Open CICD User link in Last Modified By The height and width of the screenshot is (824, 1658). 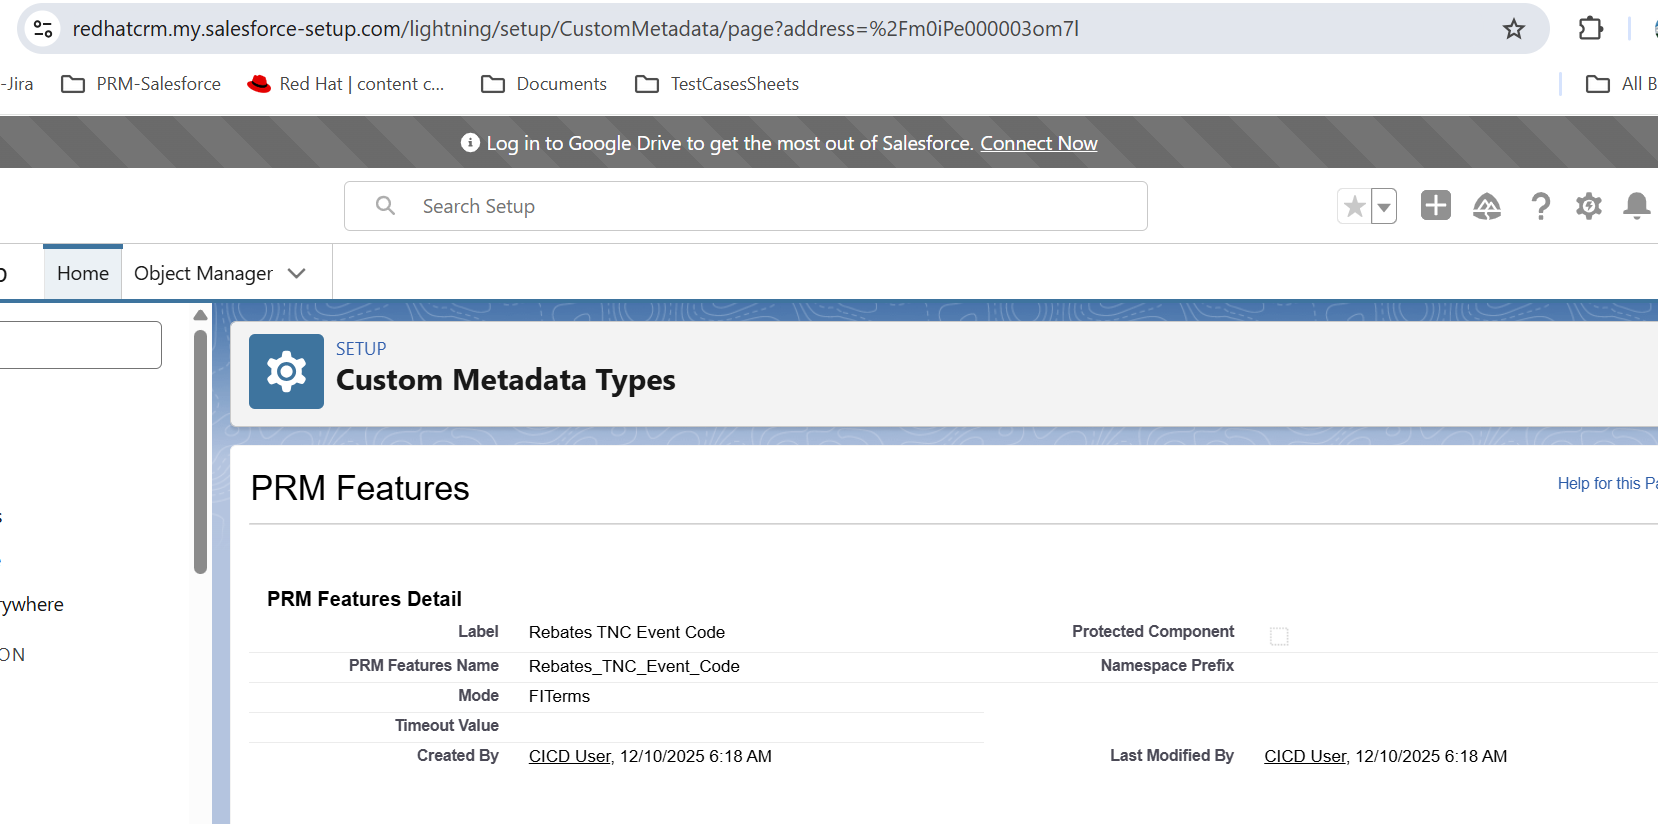click(1304, 756)
